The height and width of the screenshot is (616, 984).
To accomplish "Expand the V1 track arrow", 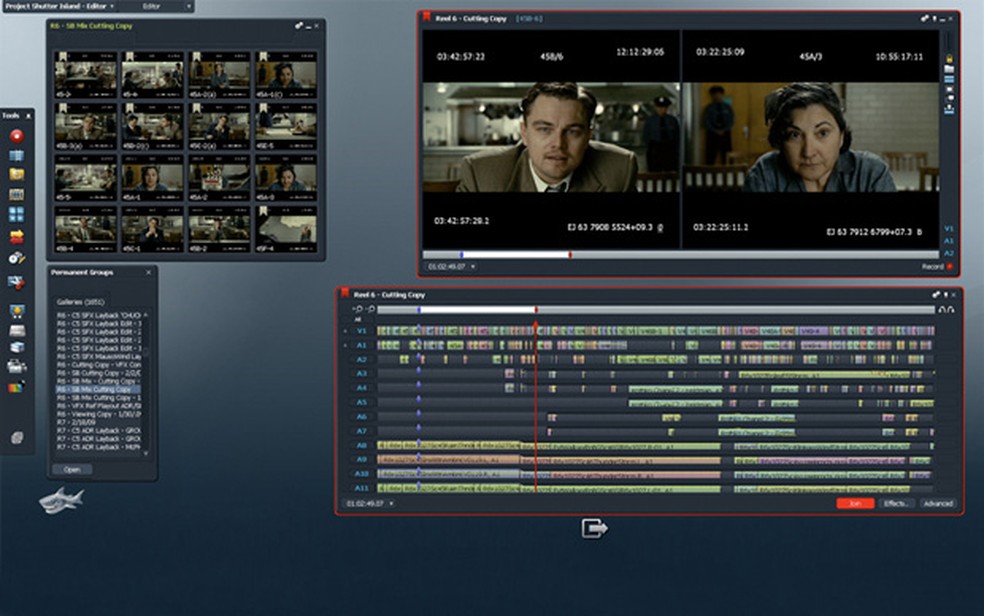I will pos(345,331).
